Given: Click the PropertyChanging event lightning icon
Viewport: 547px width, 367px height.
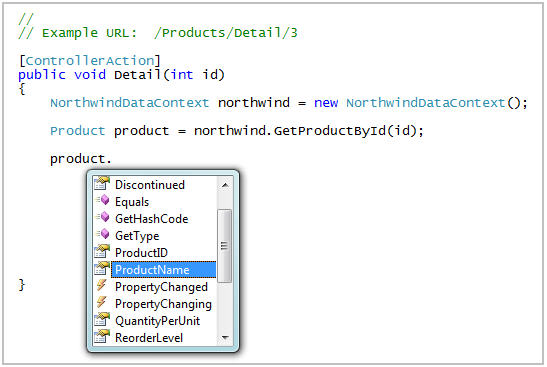Looking at the screenshot, I should [102, 302].
